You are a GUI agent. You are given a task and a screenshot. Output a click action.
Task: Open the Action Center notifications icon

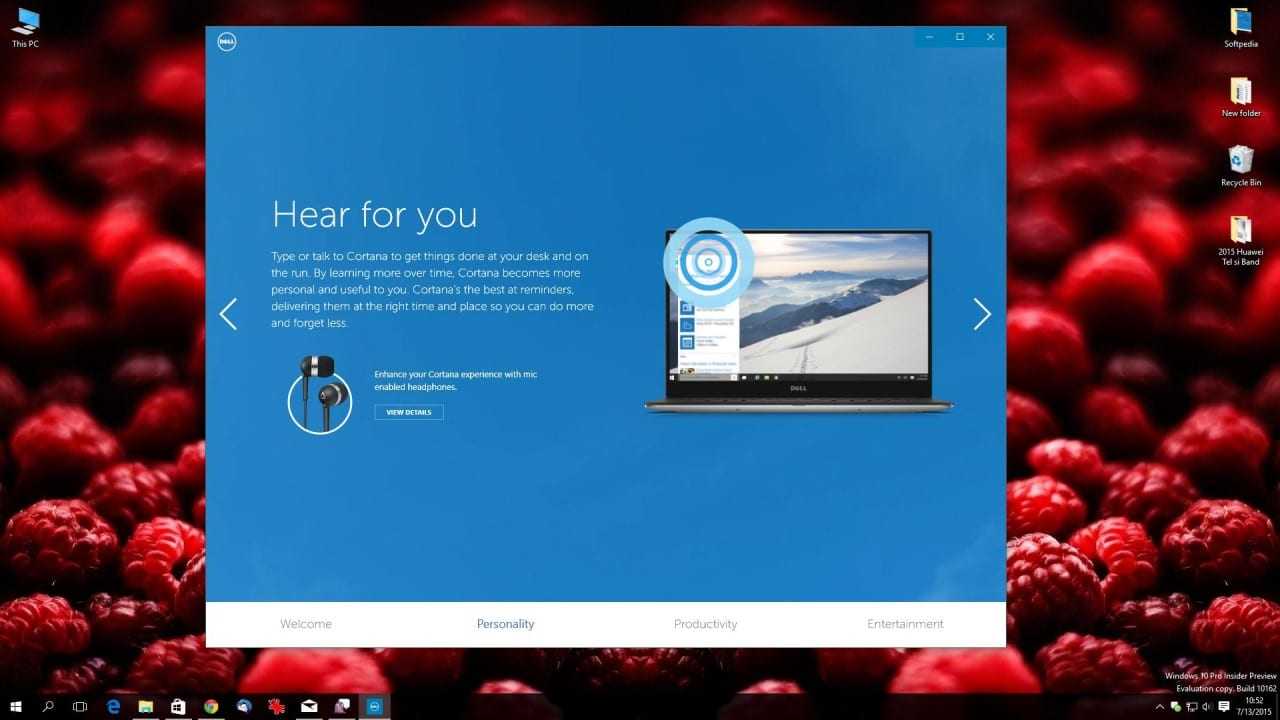(x=1224, y=707)
